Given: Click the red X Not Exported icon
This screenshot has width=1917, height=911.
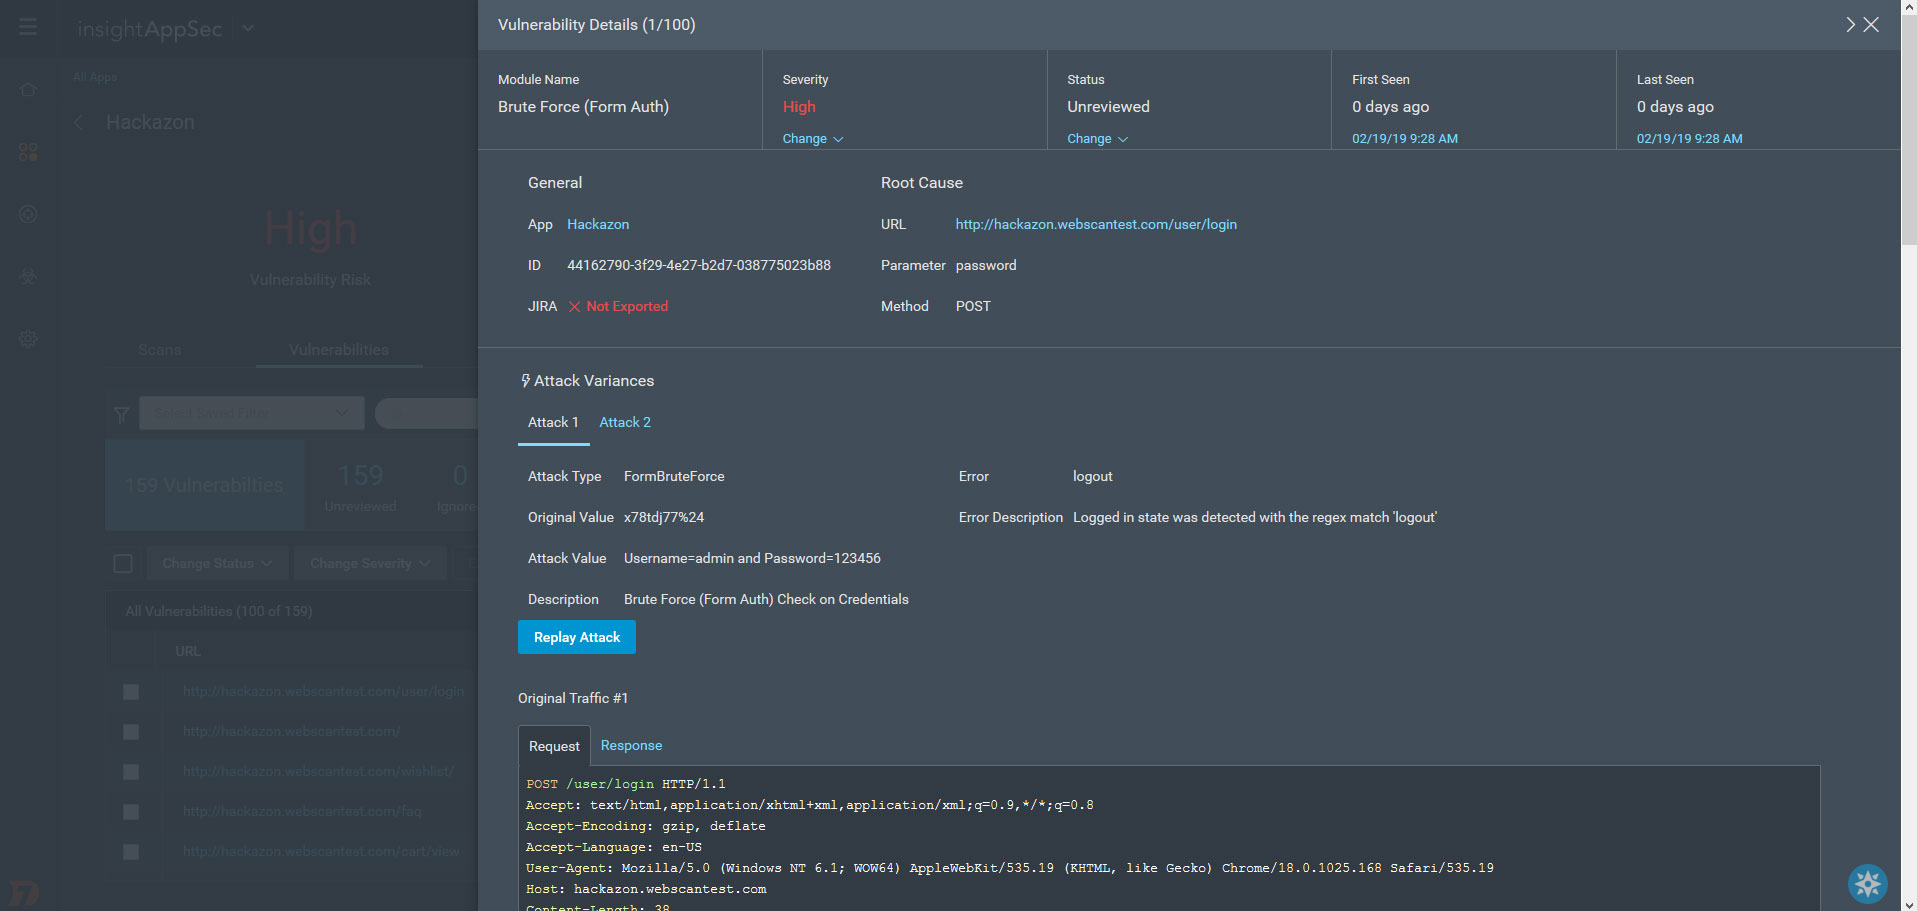Looking at the screenshot, I should coord(574,307).
